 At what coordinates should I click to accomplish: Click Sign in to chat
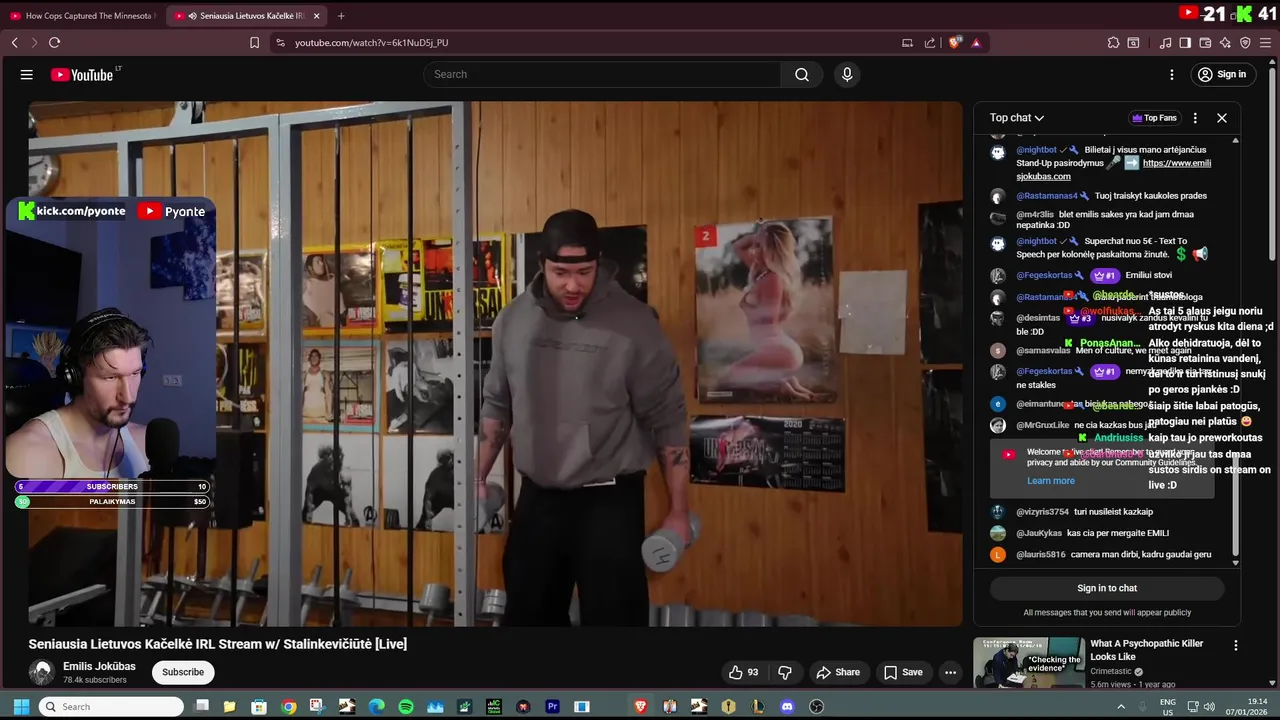pos(1107,588)
